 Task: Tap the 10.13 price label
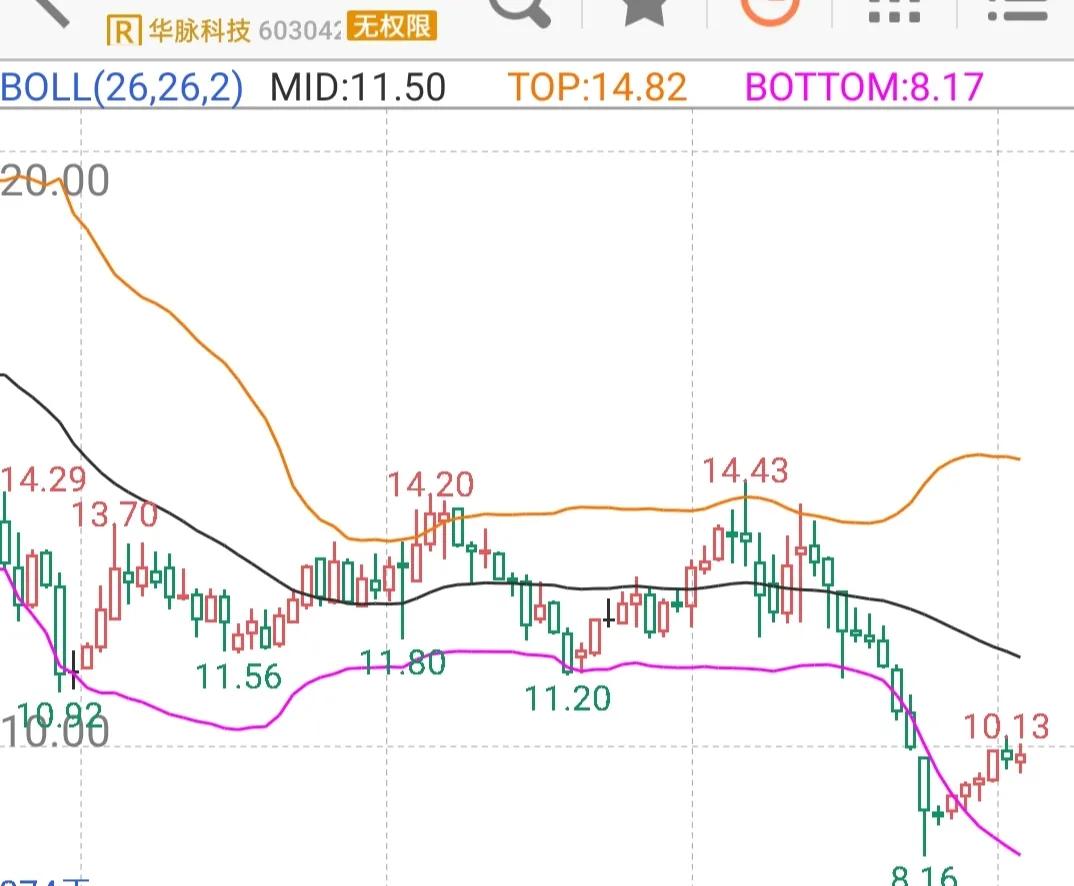click(x=1006, y=726)
